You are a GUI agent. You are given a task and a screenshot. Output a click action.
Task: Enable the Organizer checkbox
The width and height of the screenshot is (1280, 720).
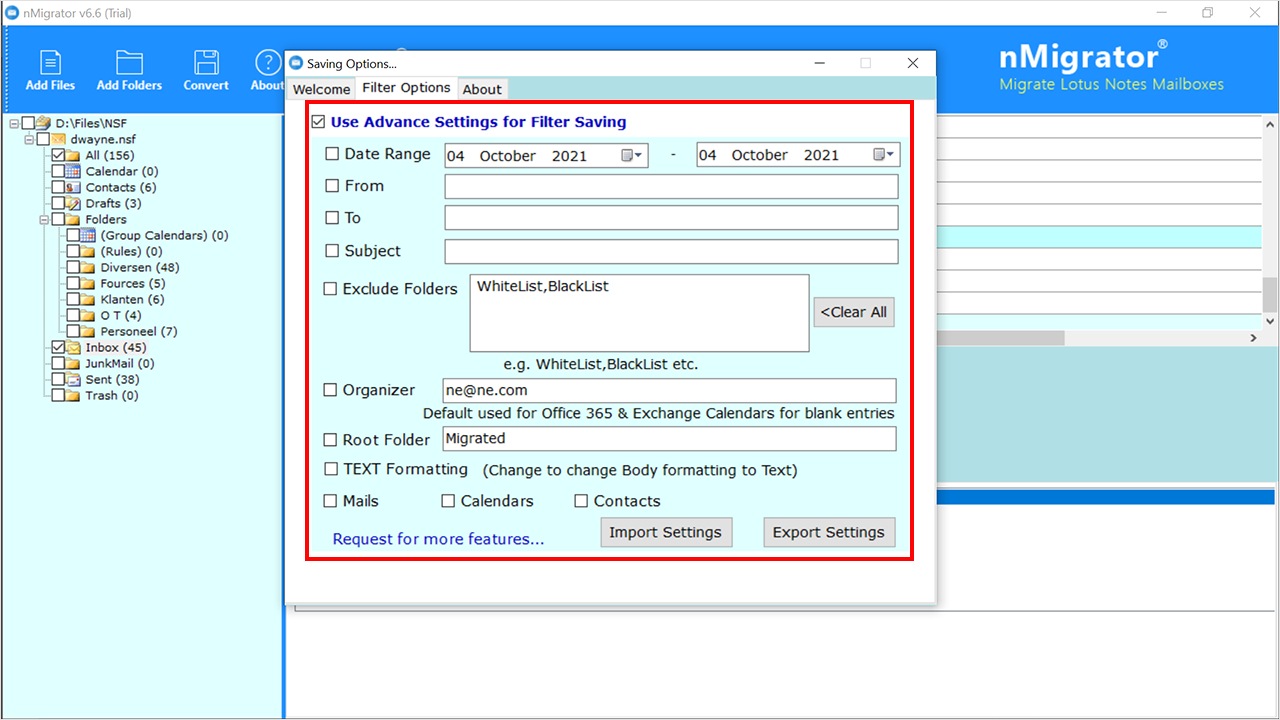pos(330,390)
